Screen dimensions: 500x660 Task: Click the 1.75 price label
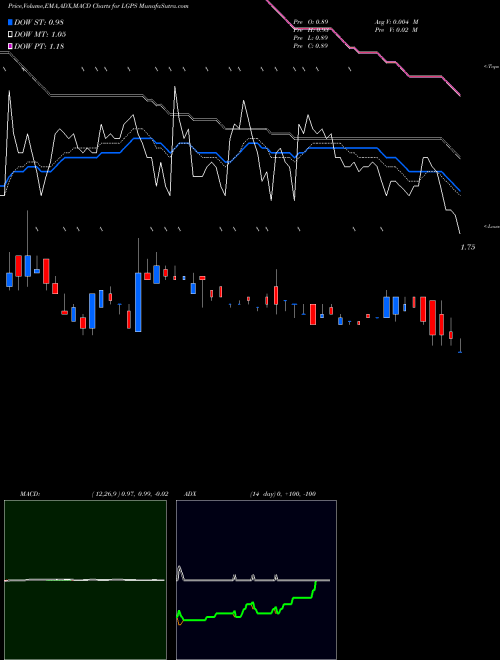tap(468, 248)
